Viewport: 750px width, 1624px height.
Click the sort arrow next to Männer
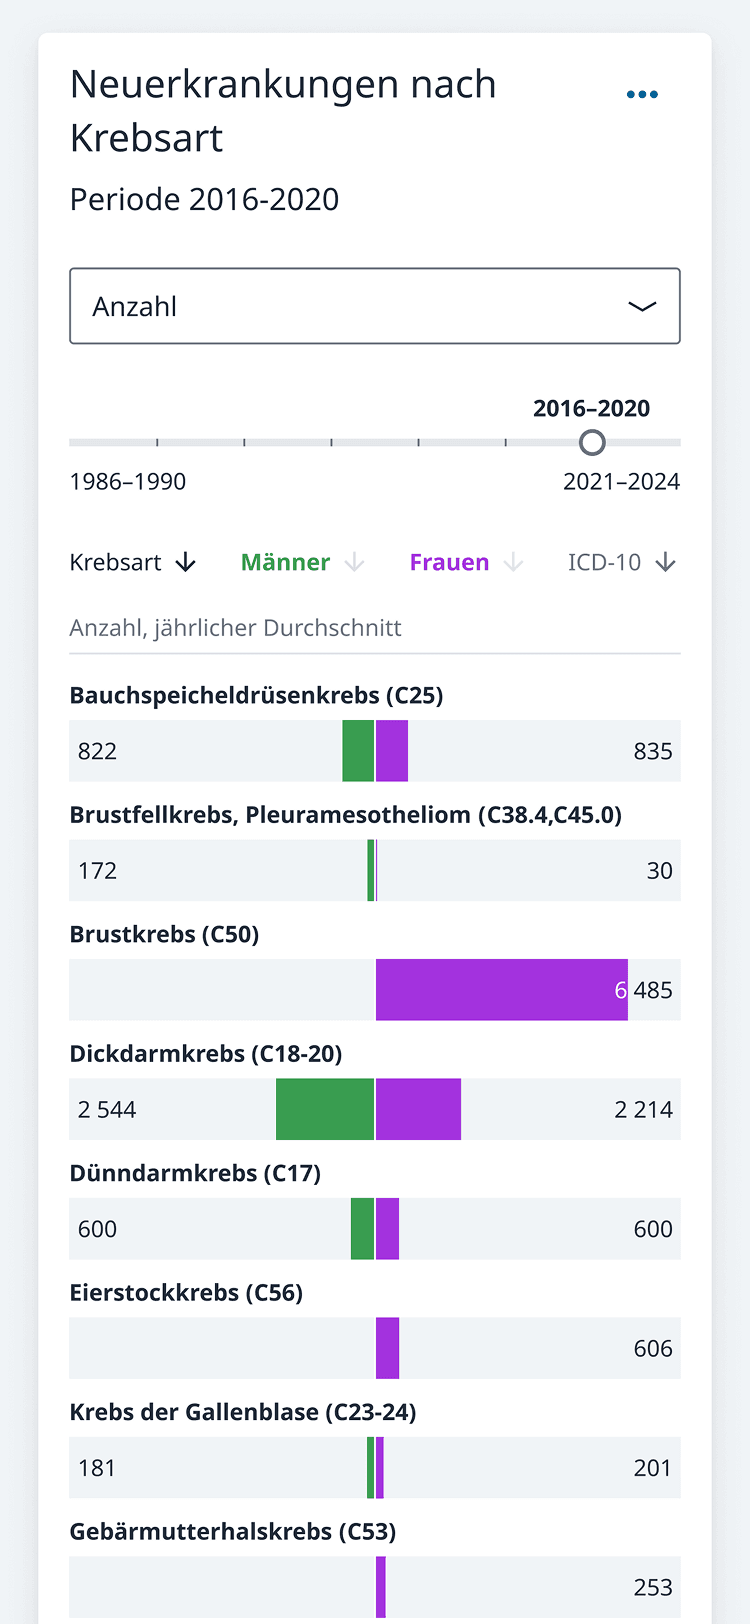(354, 563)
